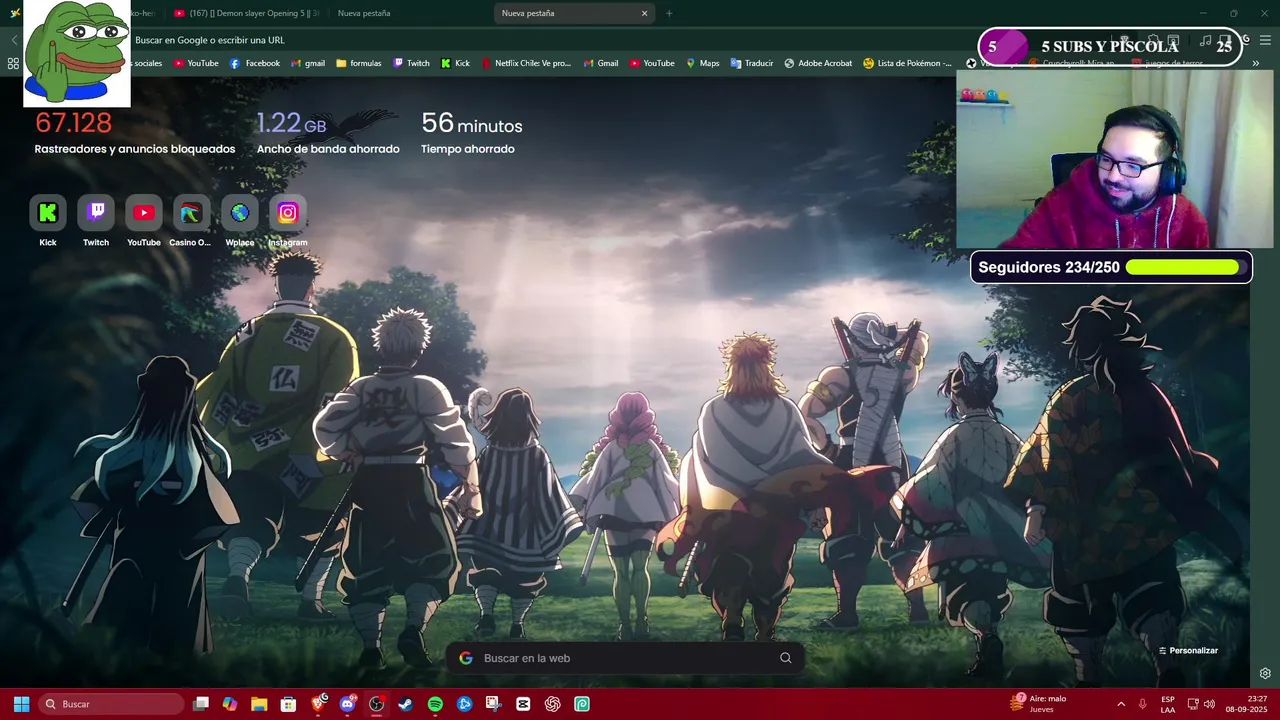
Task: Open Adobe Acrobat bookmark
Action: click(818, 63)
